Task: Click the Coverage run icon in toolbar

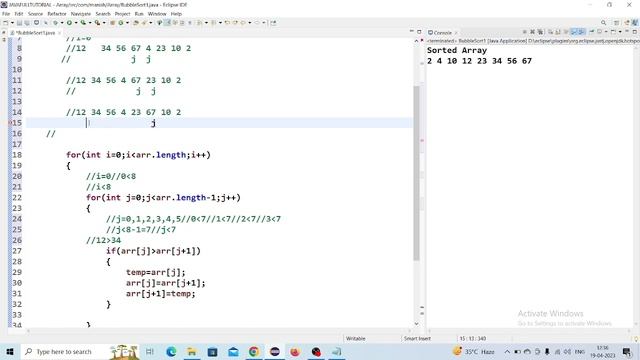Action: 83,23
